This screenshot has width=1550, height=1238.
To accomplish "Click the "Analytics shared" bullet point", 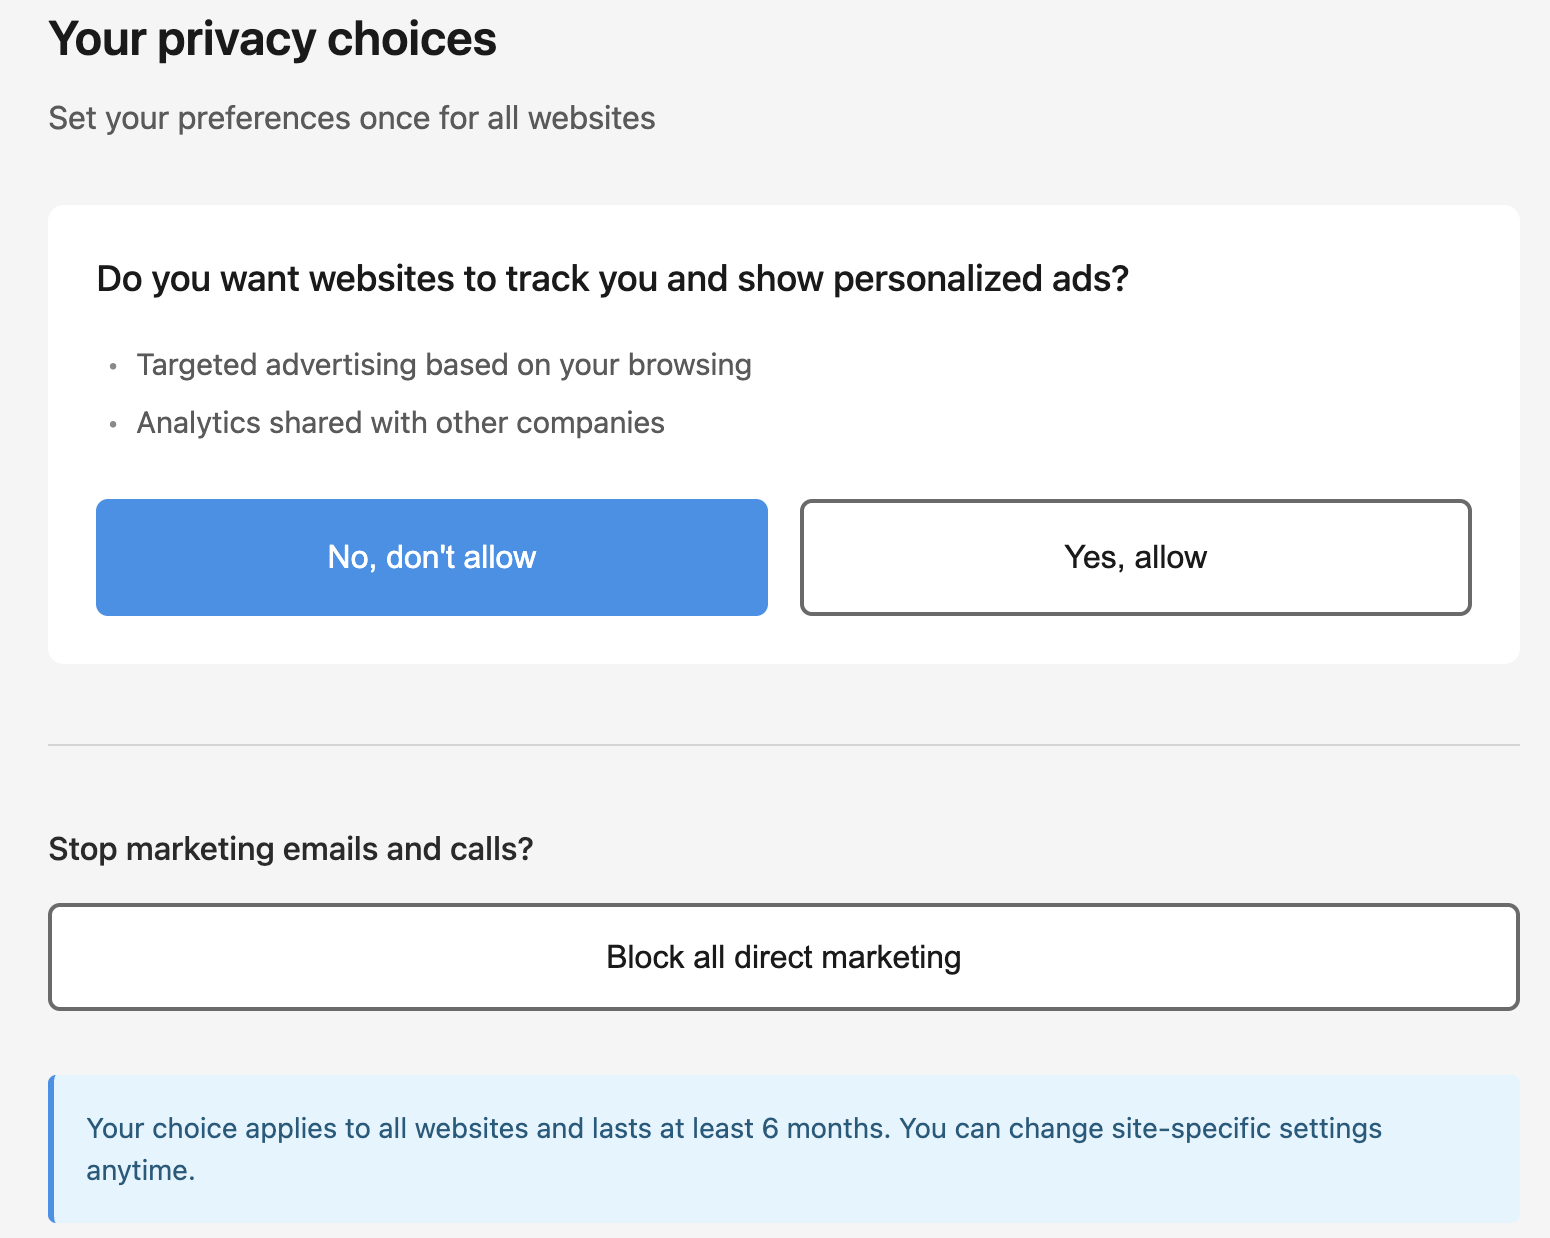I will pyautogui.click(x=400, y=422).
